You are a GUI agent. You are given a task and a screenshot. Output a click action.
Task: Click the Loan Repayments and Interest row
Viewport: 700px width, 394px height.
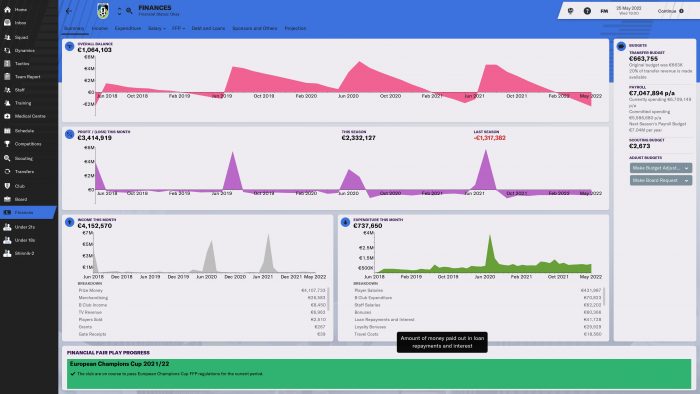pos(477,319)
